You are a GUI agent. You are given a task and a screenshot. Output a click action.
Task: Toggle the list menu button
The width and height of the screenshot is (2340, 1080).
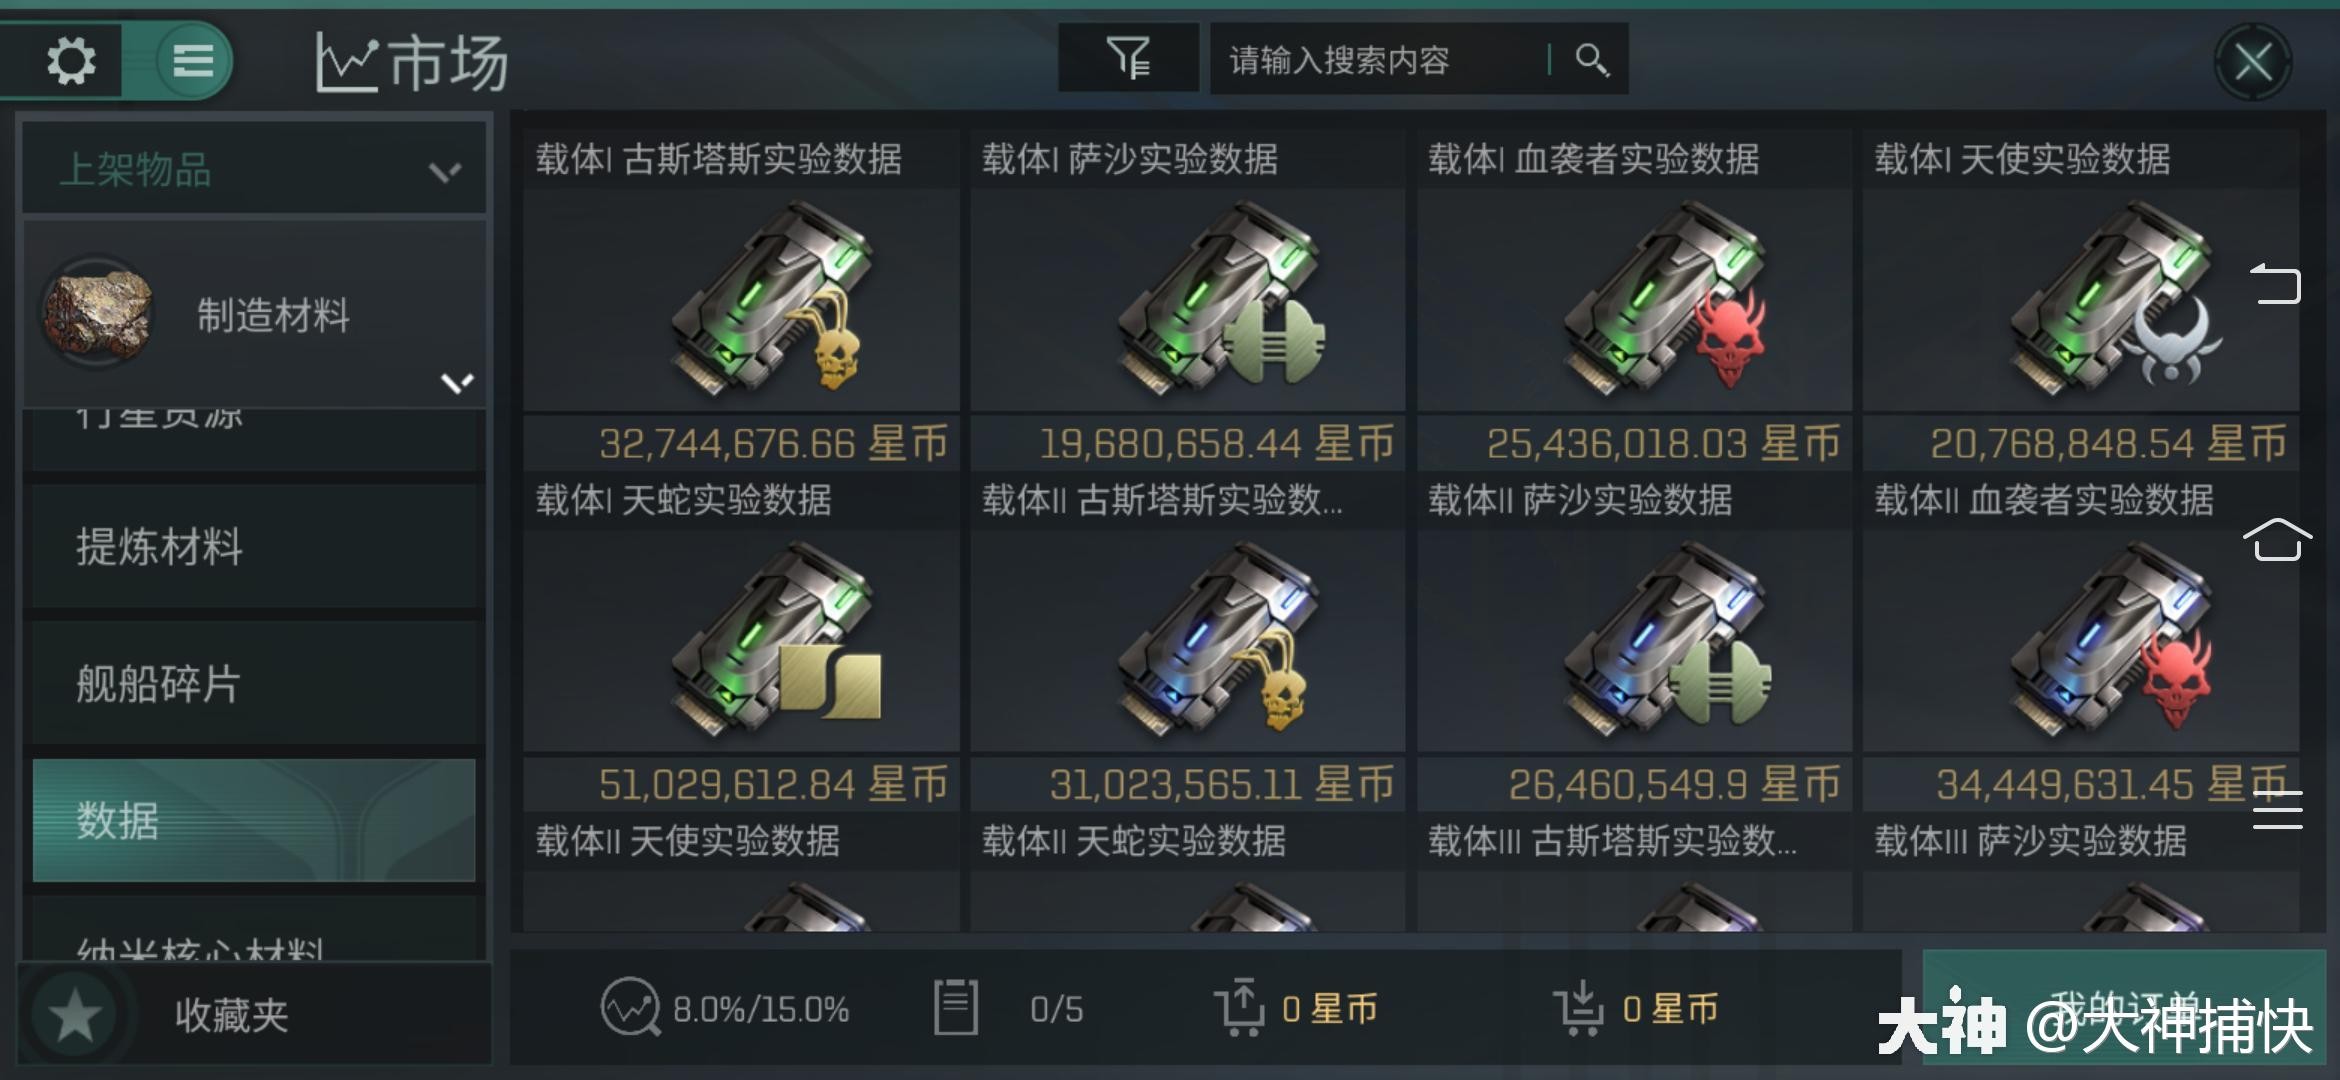coord(193,61)
